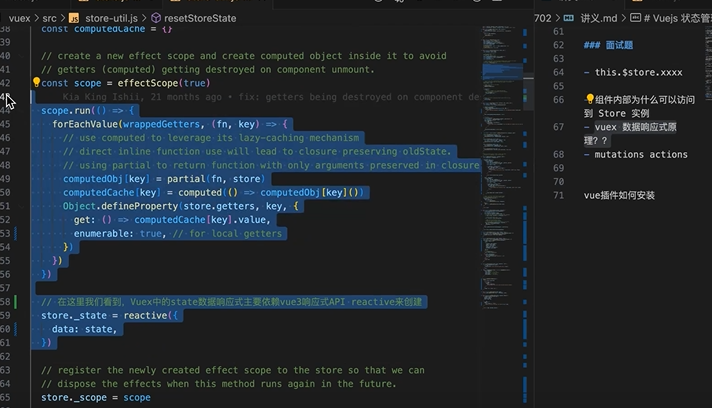Click the '### 面试题' heading in markdown
712x408 pixels.
(608, 45)
